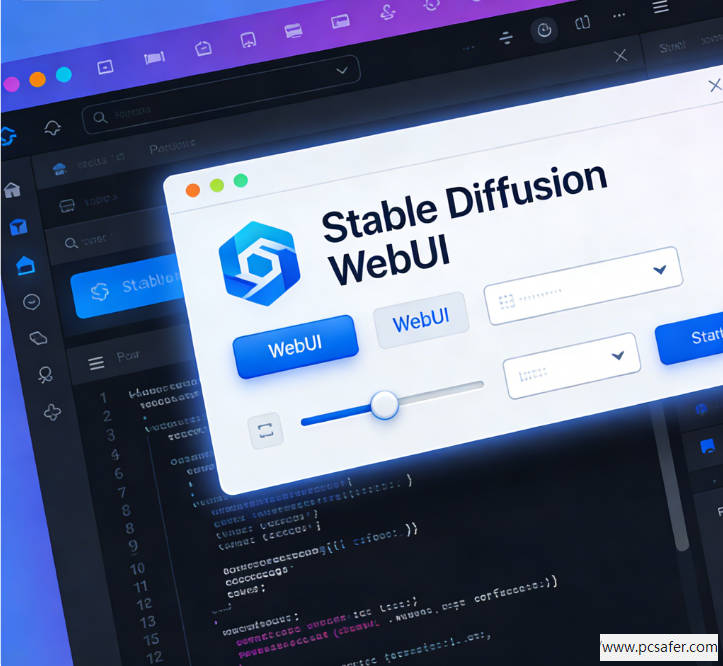Open the gray home icon in sidebar
The width and height of the screenshot is (723, 666).
[x=13, y=190]
